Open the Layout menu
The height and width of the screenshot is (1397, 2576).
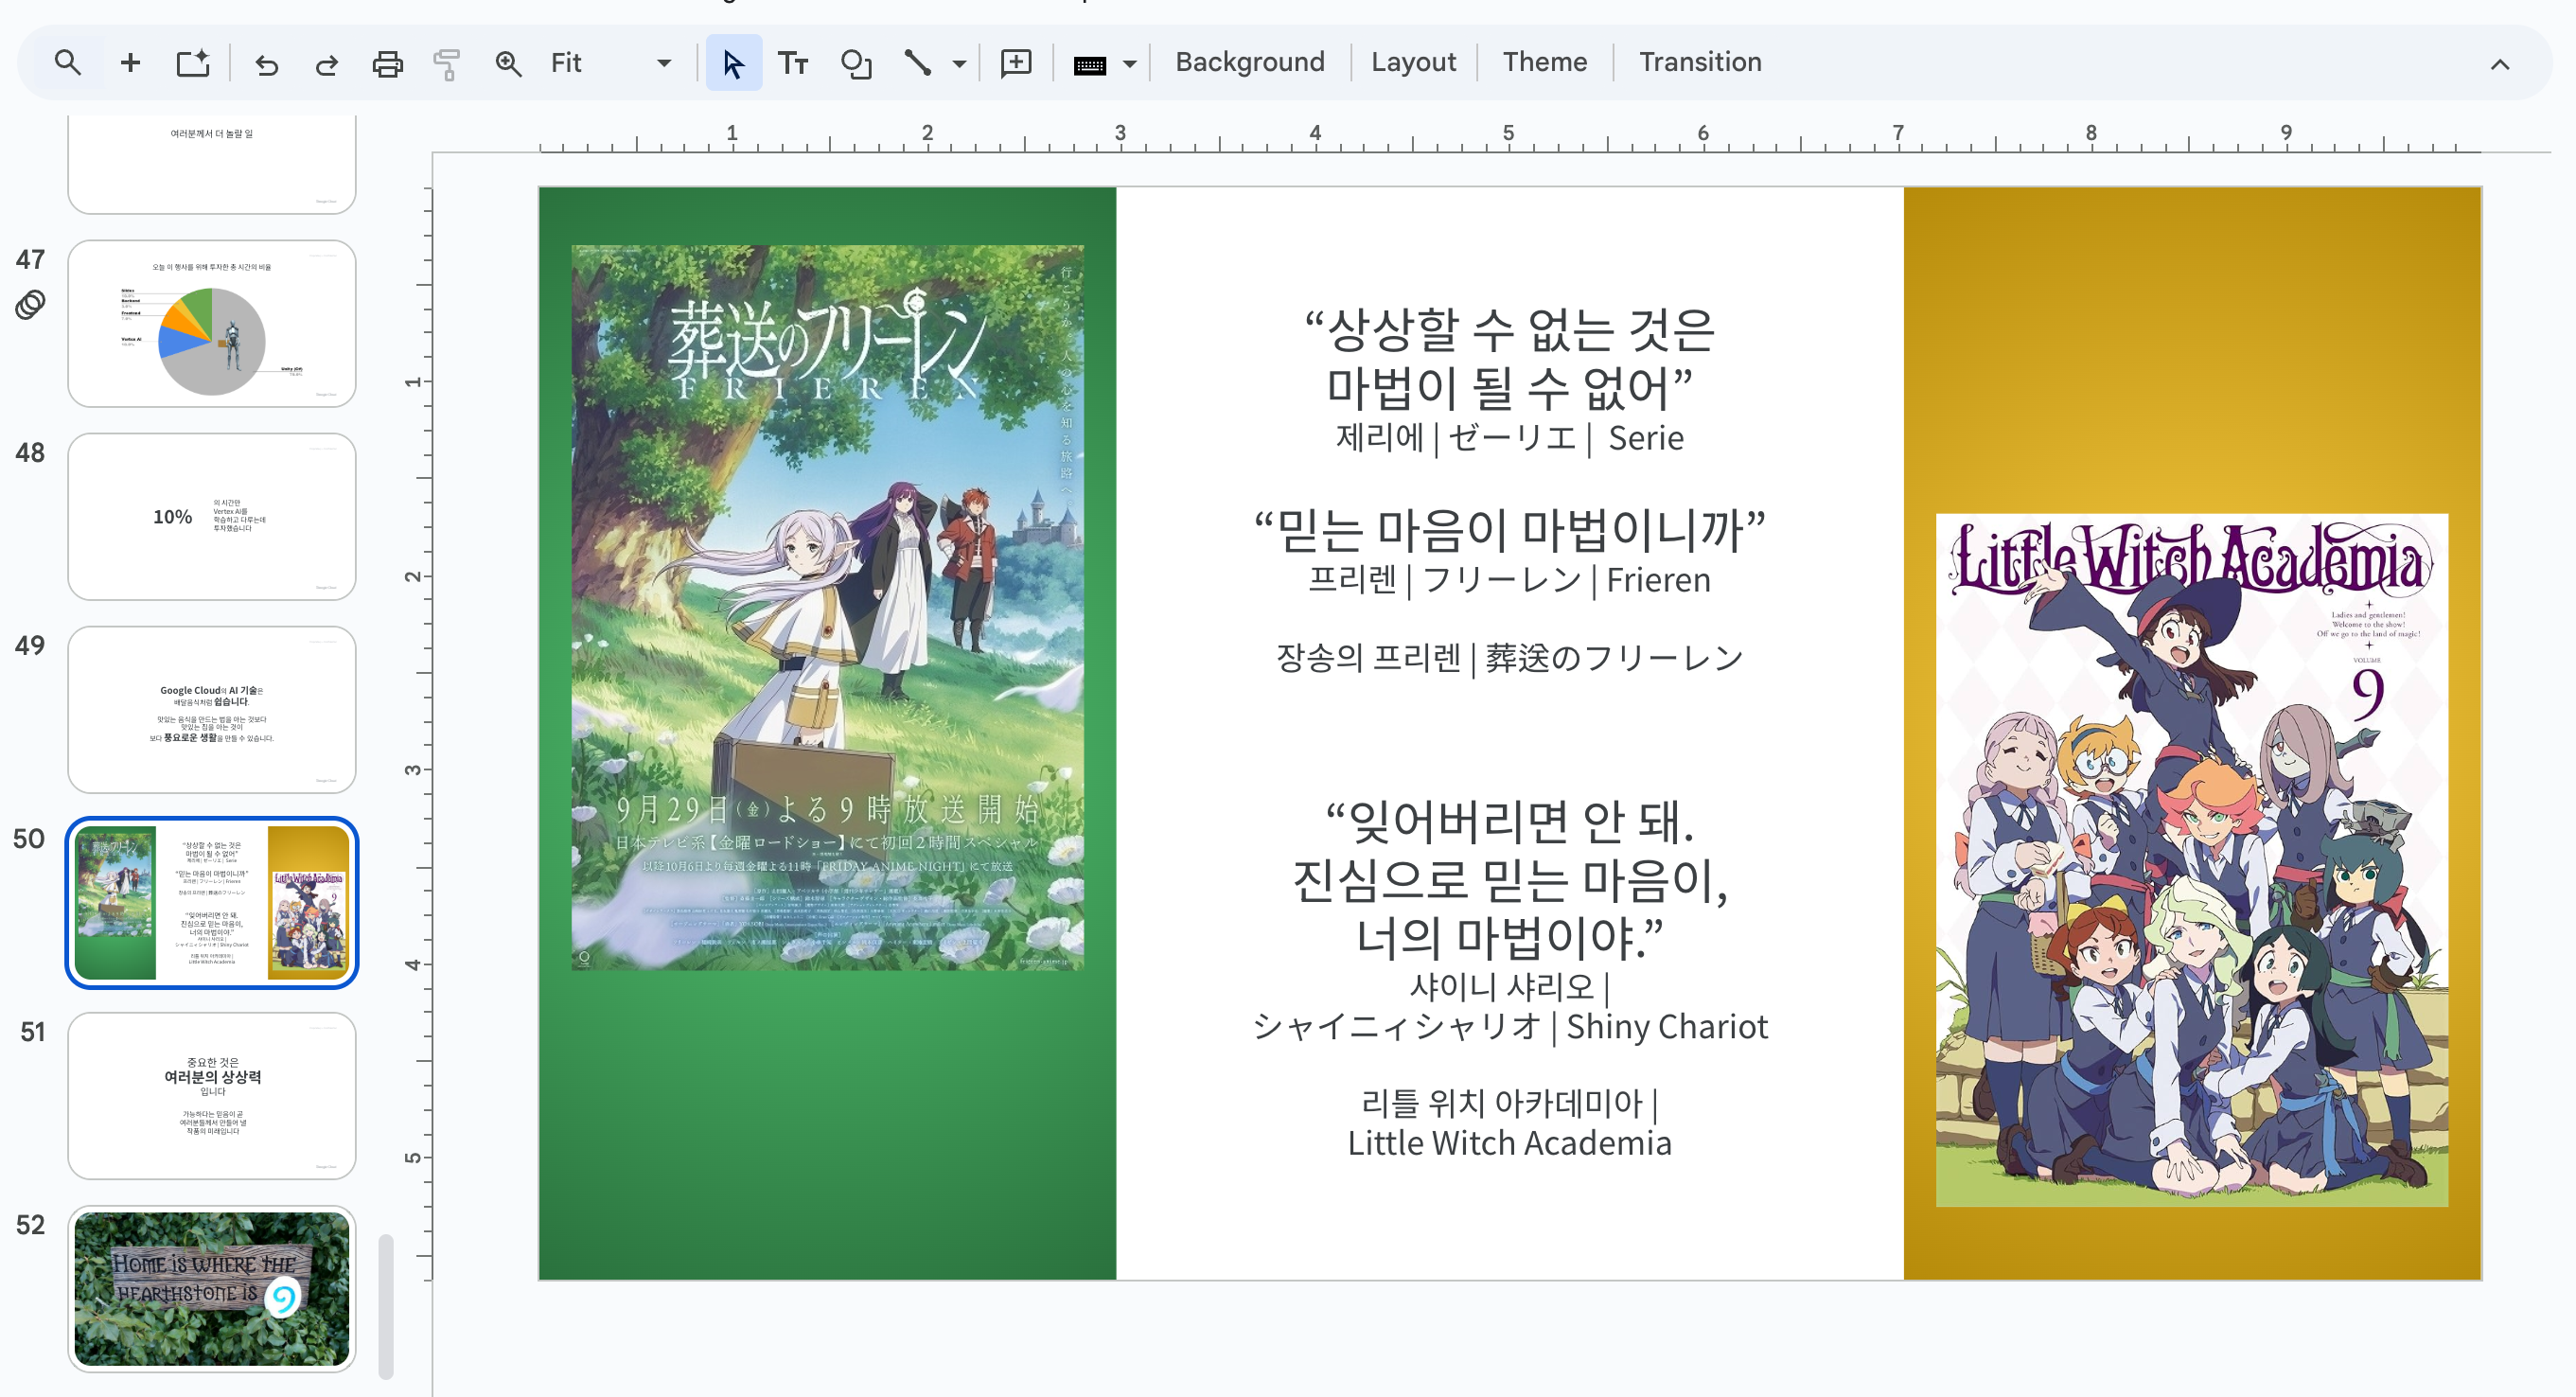pyautogui.click(x=1412, y=62)
